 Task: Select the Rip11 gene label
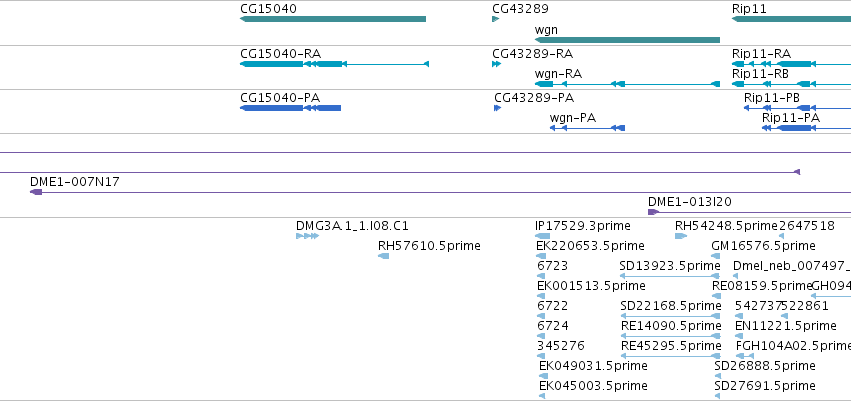749,9
